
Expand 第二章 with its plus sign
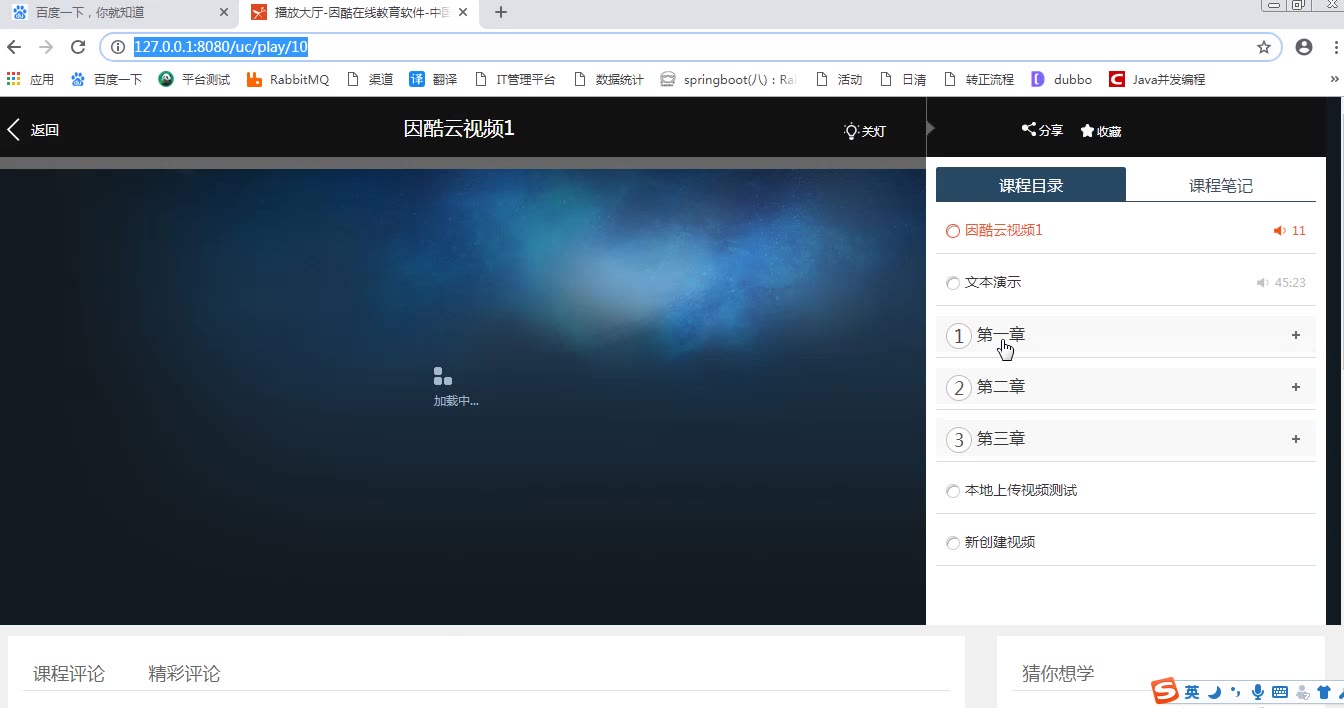pyautogui.click(x=1295, y=387)
